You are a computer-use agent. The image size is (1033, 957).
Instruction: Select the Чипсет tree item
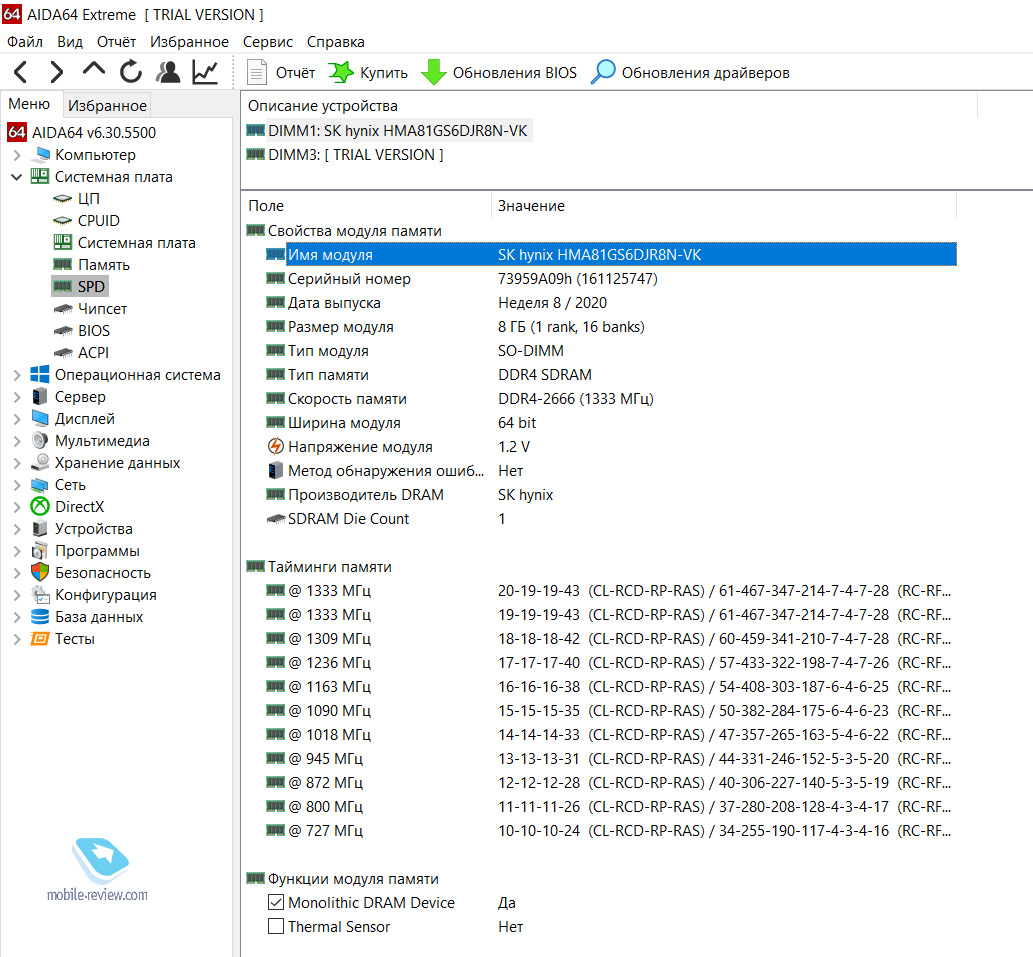[x=102, y=309]
